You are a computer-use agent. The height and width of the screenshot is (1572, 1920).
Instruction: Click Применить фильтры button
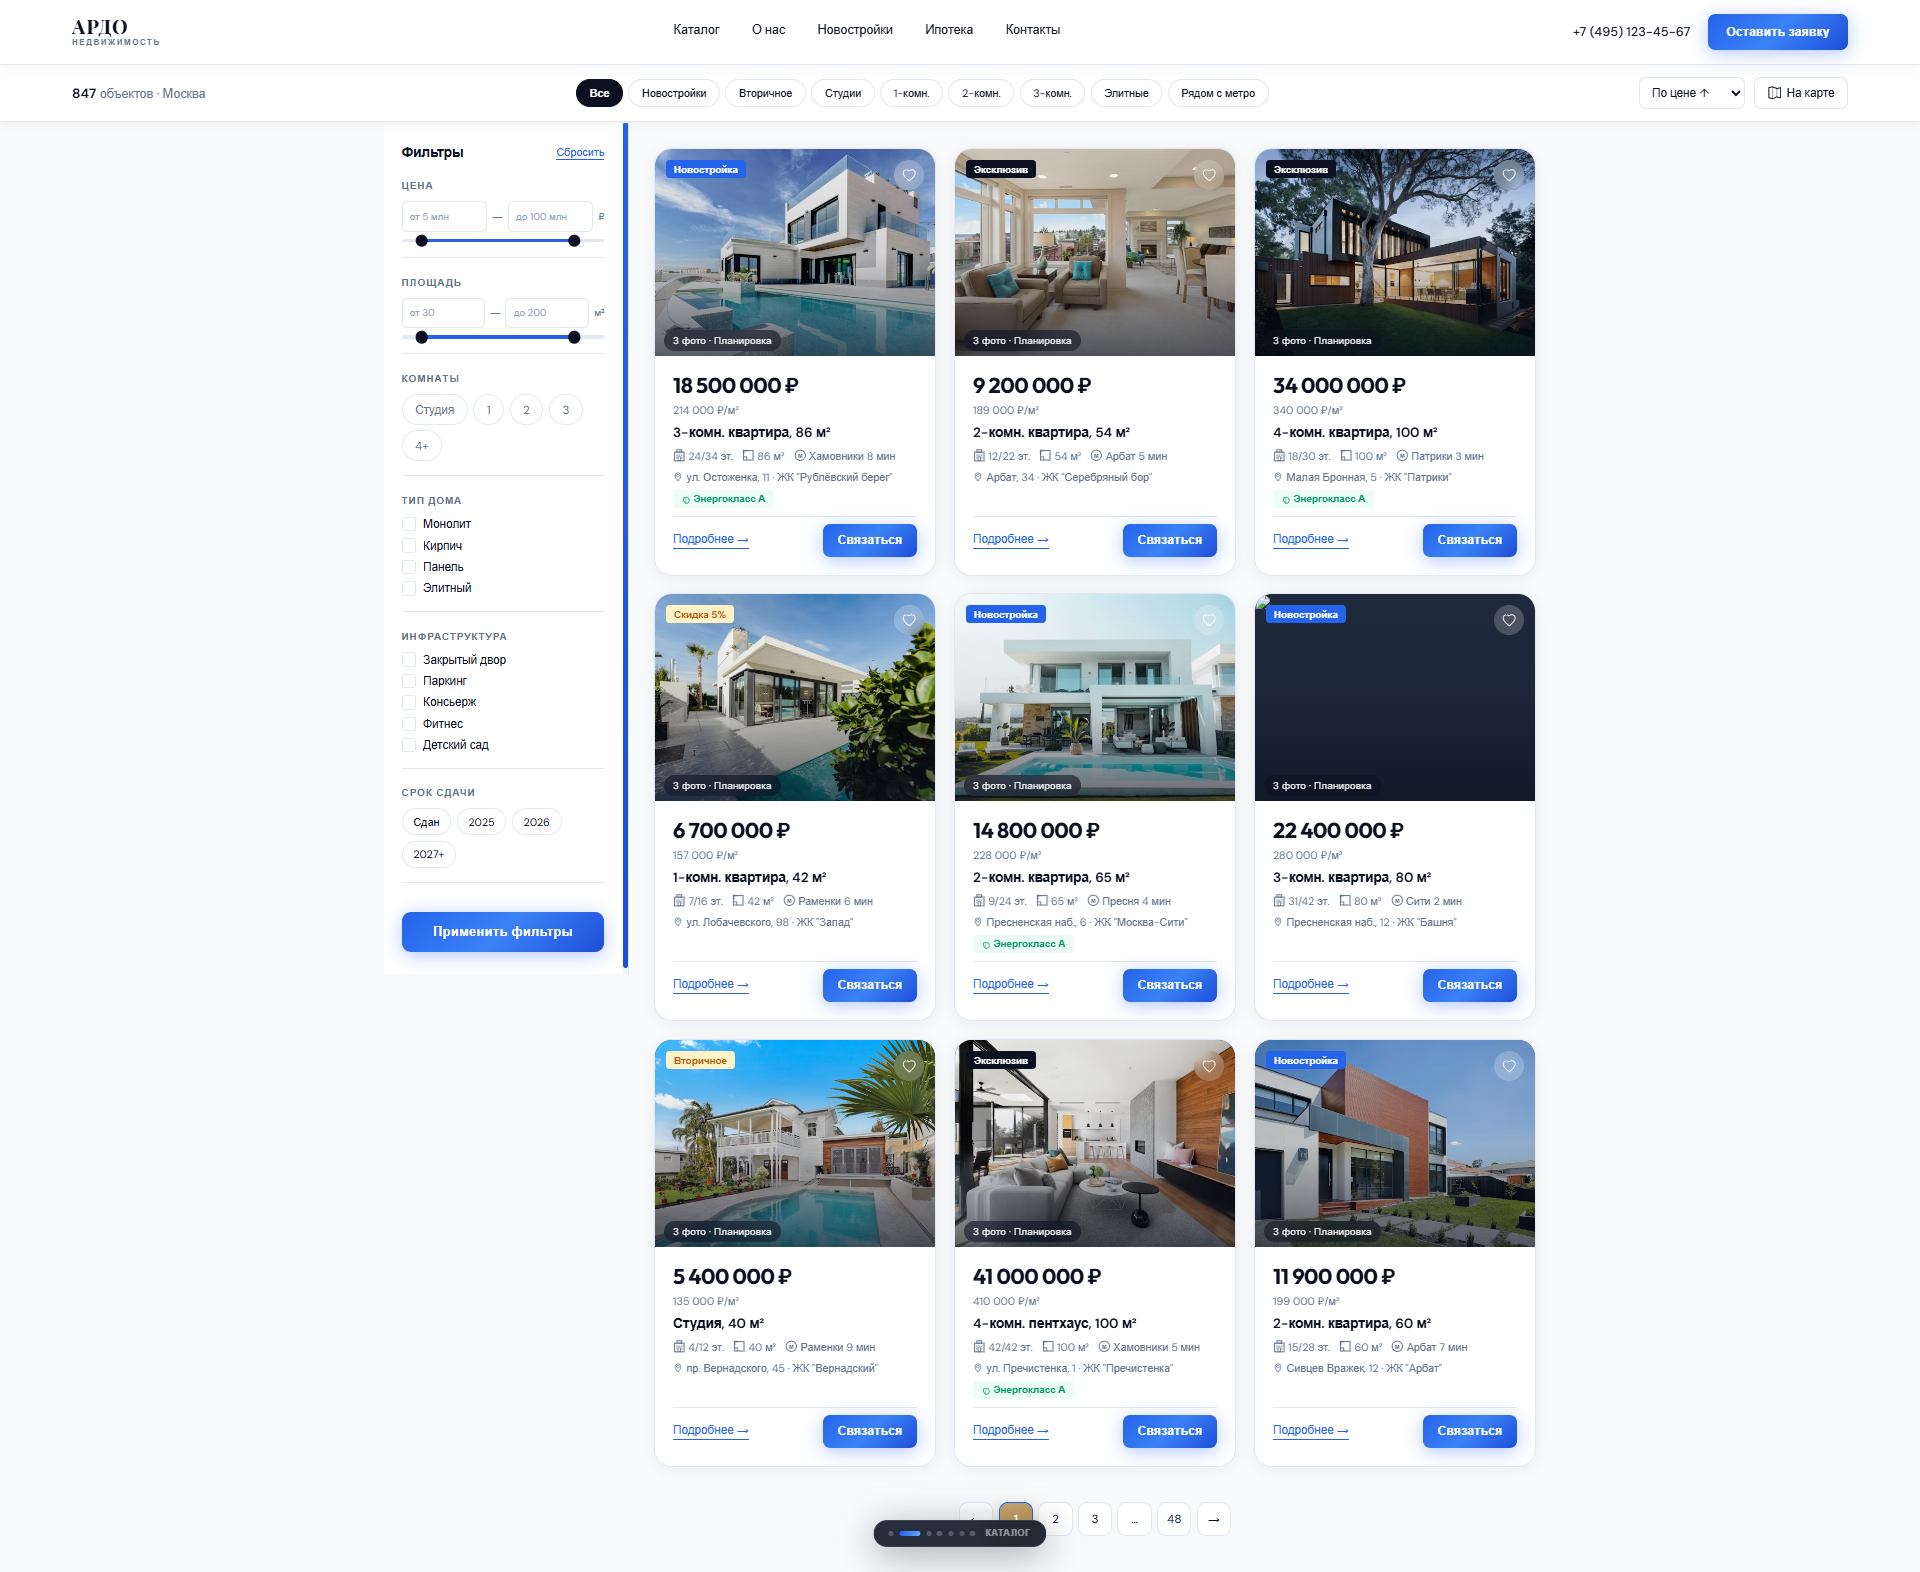[x=503, y=932]
